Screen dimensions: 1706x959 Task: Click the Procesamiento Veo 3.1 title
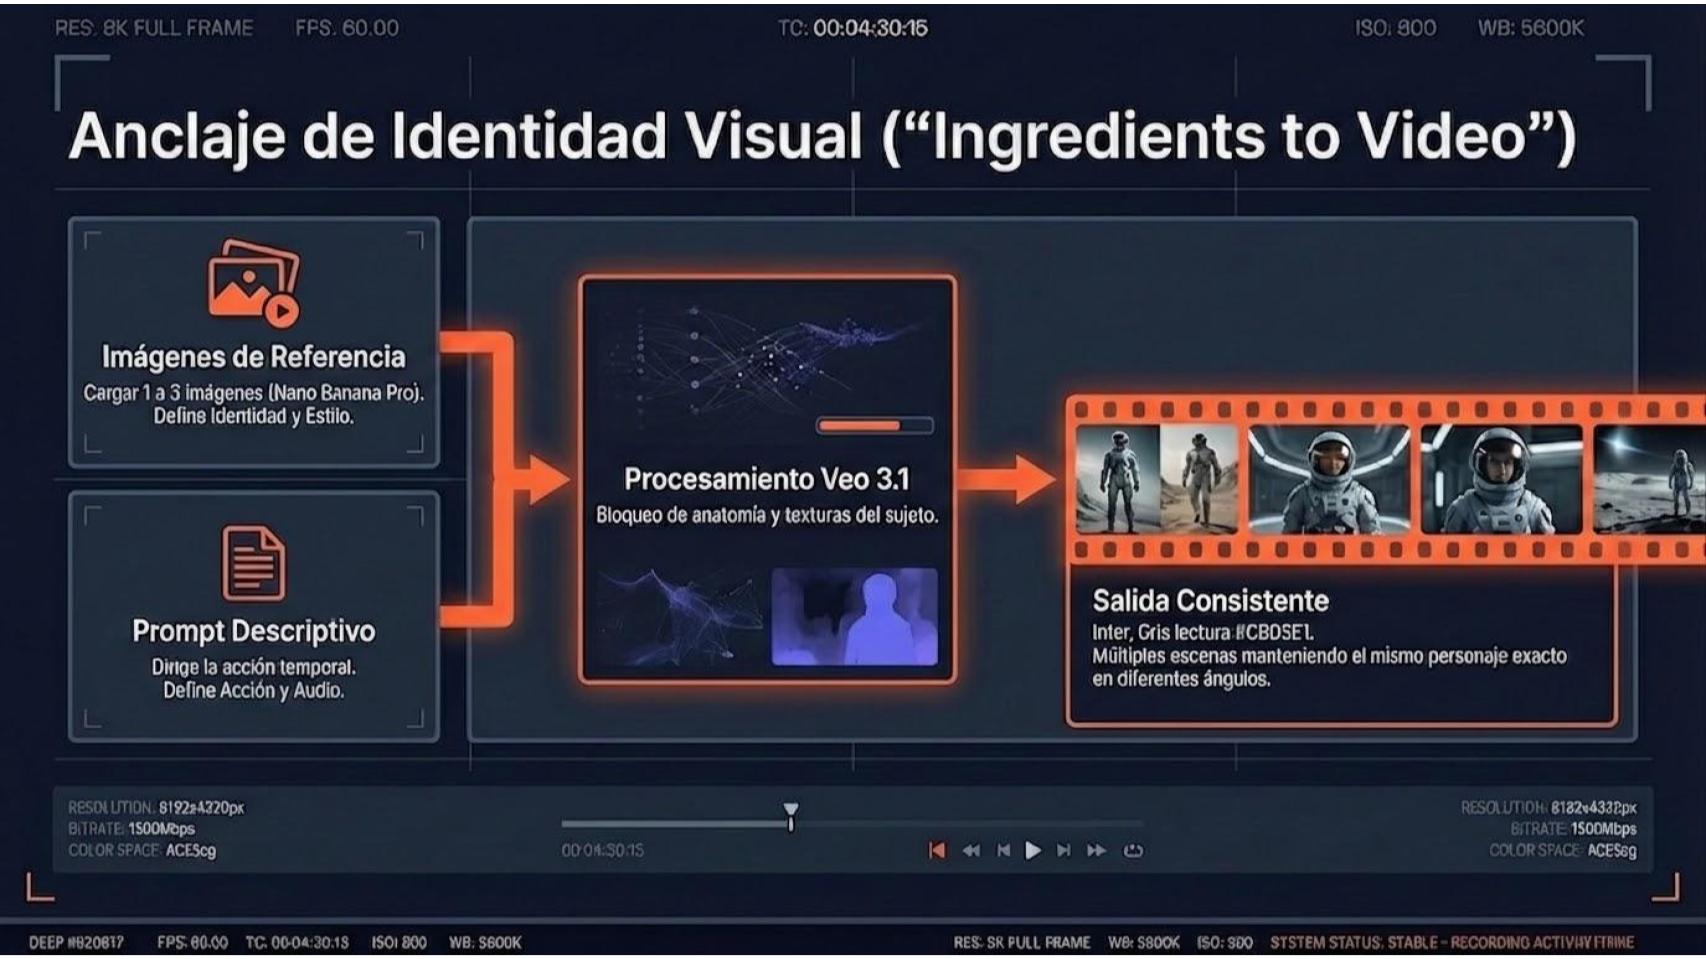click(767, 479)
